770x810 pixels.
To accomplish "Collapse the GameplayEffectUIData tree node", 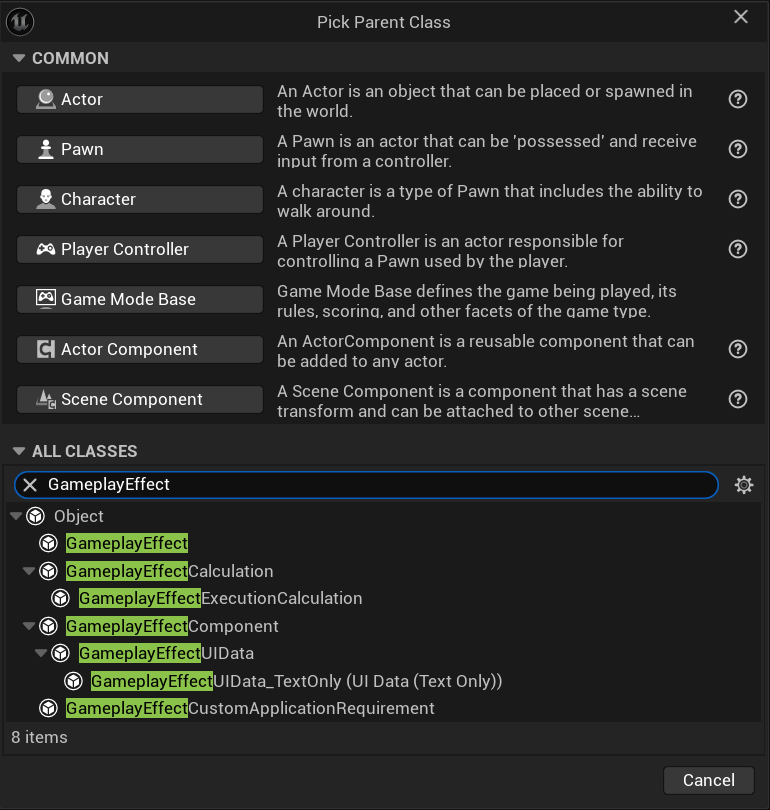I will click(x=41, y=653).
